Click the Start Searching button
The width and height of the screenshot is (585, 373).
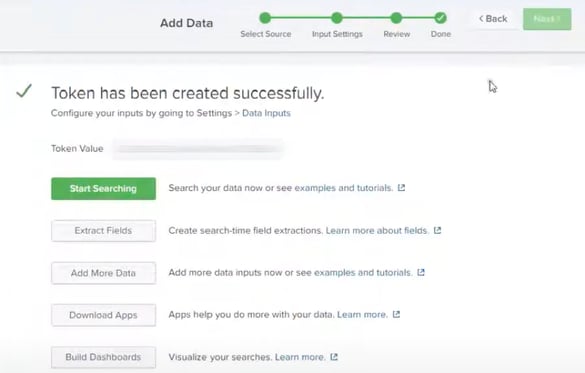pos(103,189)
